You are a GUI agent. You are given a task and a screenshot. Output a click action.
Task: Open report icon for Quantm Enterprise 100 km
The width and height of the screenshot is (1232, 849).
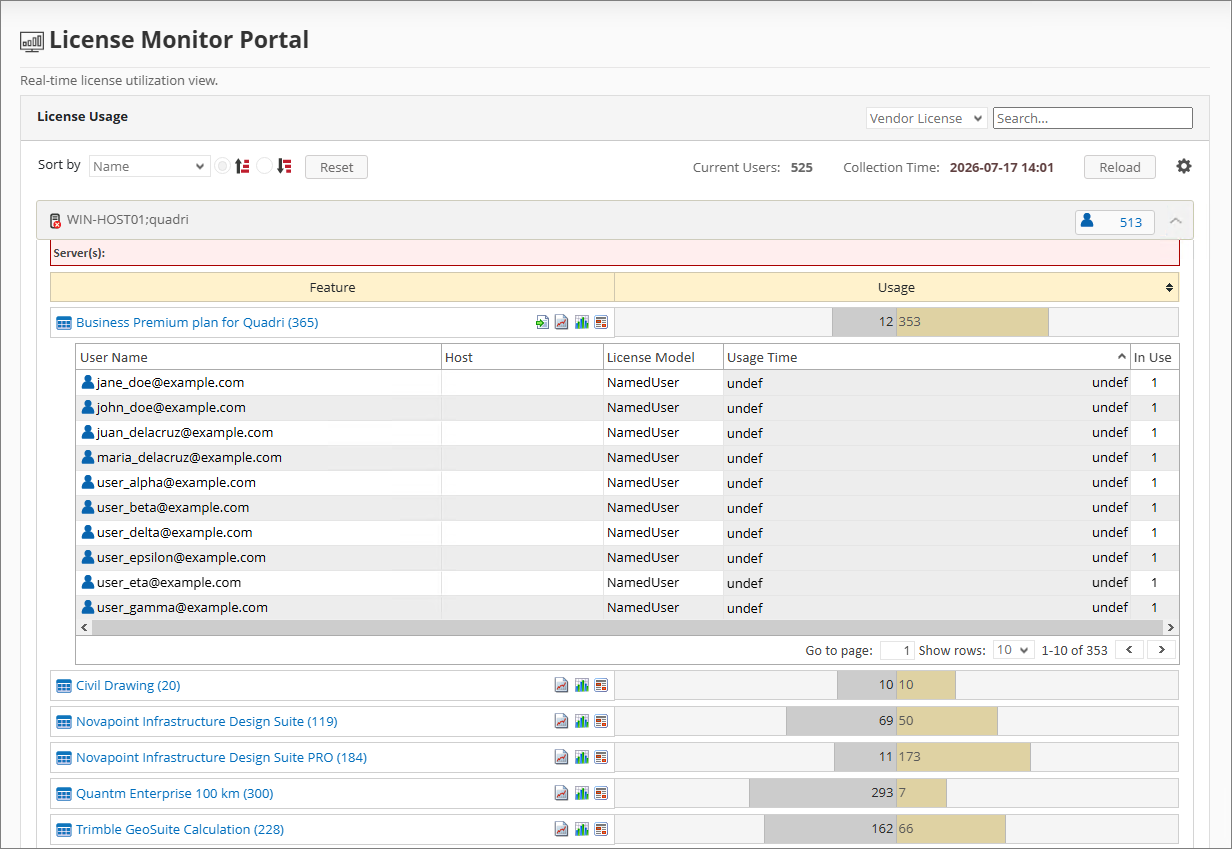tap(601, 793)
